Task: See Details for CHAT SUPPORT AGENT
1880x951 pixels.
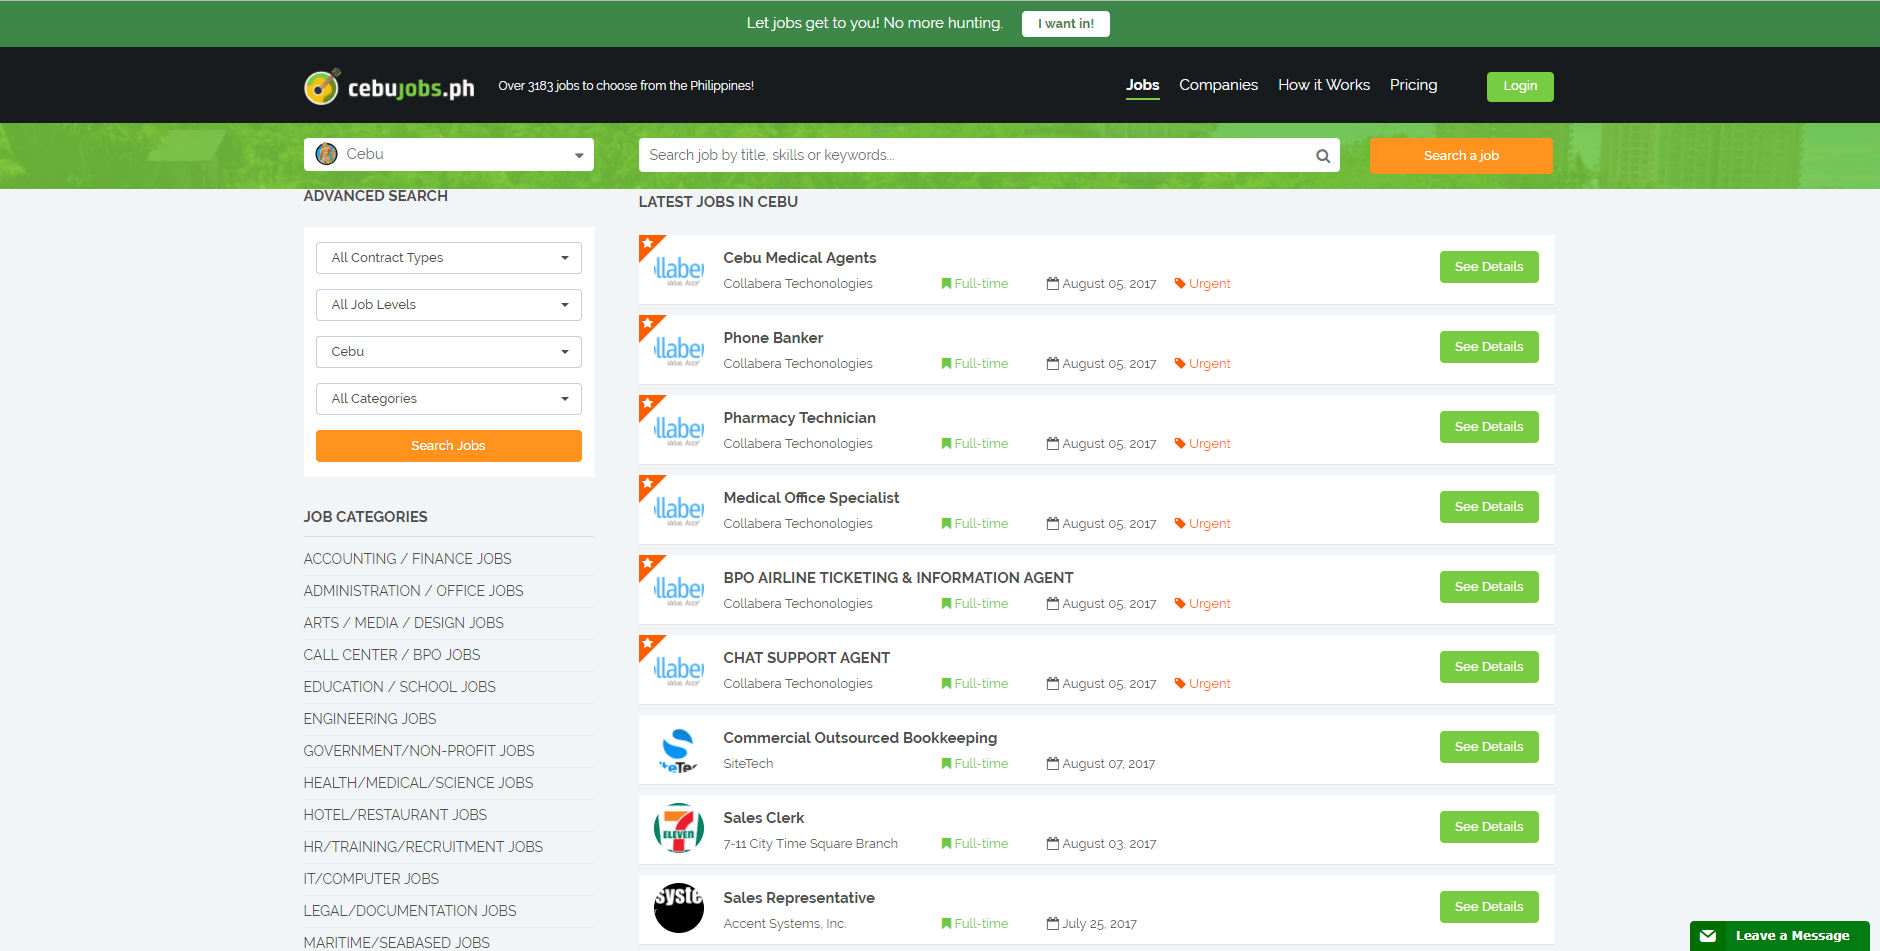Action: tap(1489, 667)
